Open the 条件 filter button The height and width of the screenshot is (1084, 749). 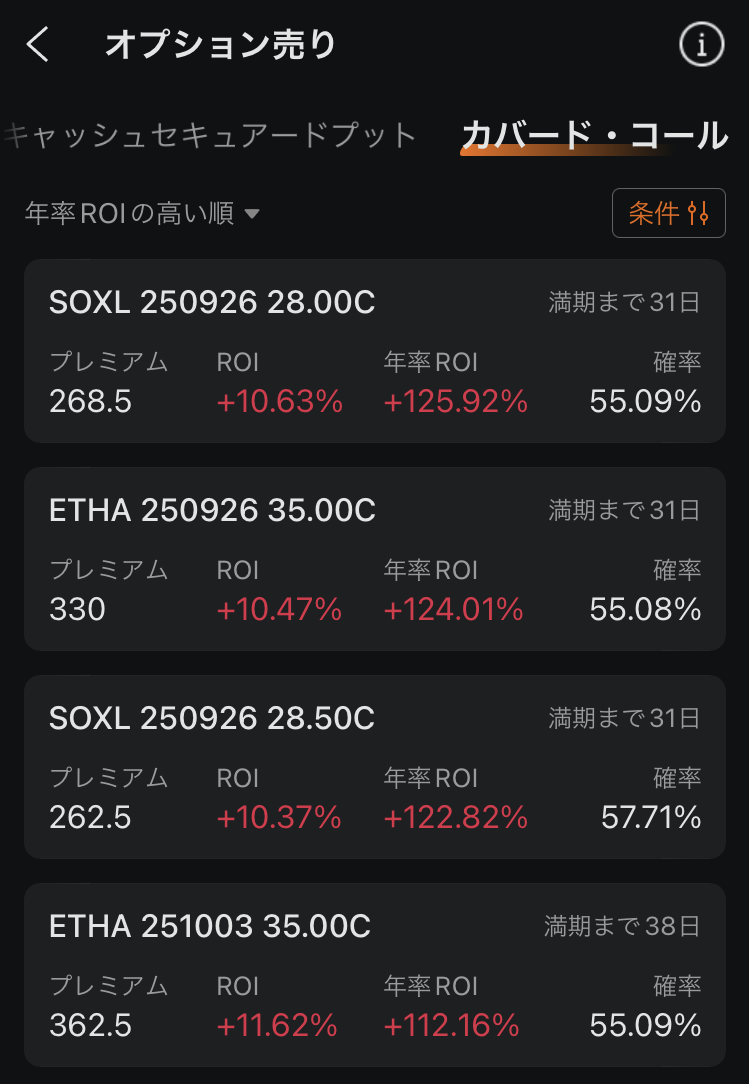668,213
